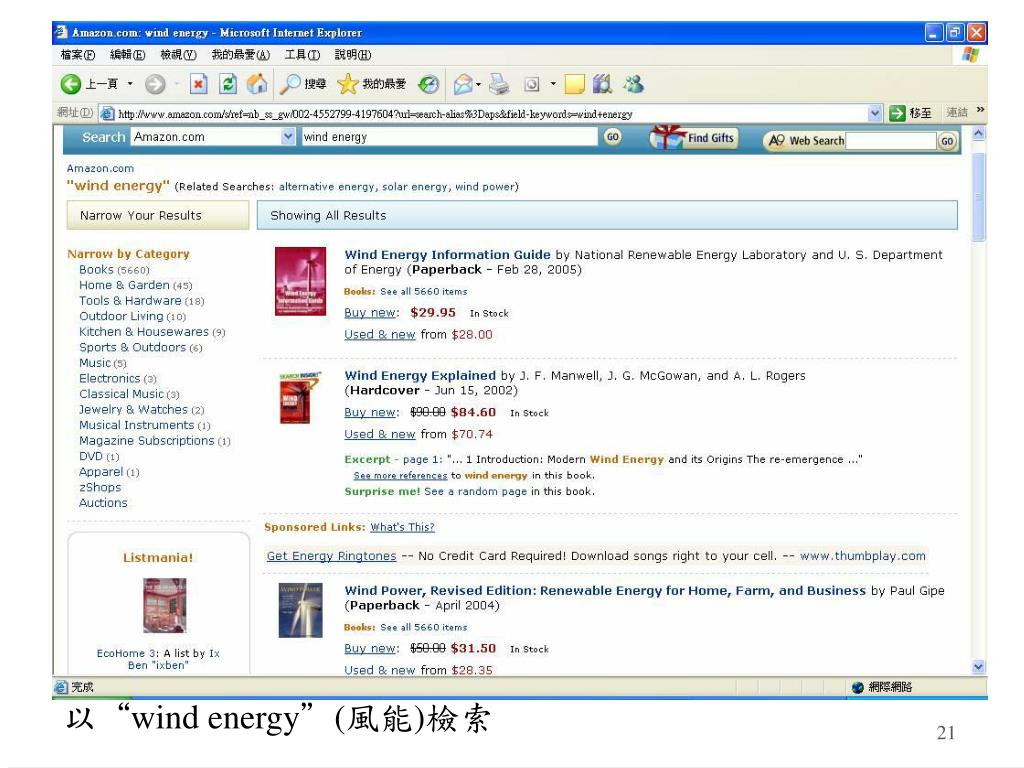The height and width of the screenshot is (768, 1024).
Task: Open the Help menu (說明)
Action: coord(353,55)
